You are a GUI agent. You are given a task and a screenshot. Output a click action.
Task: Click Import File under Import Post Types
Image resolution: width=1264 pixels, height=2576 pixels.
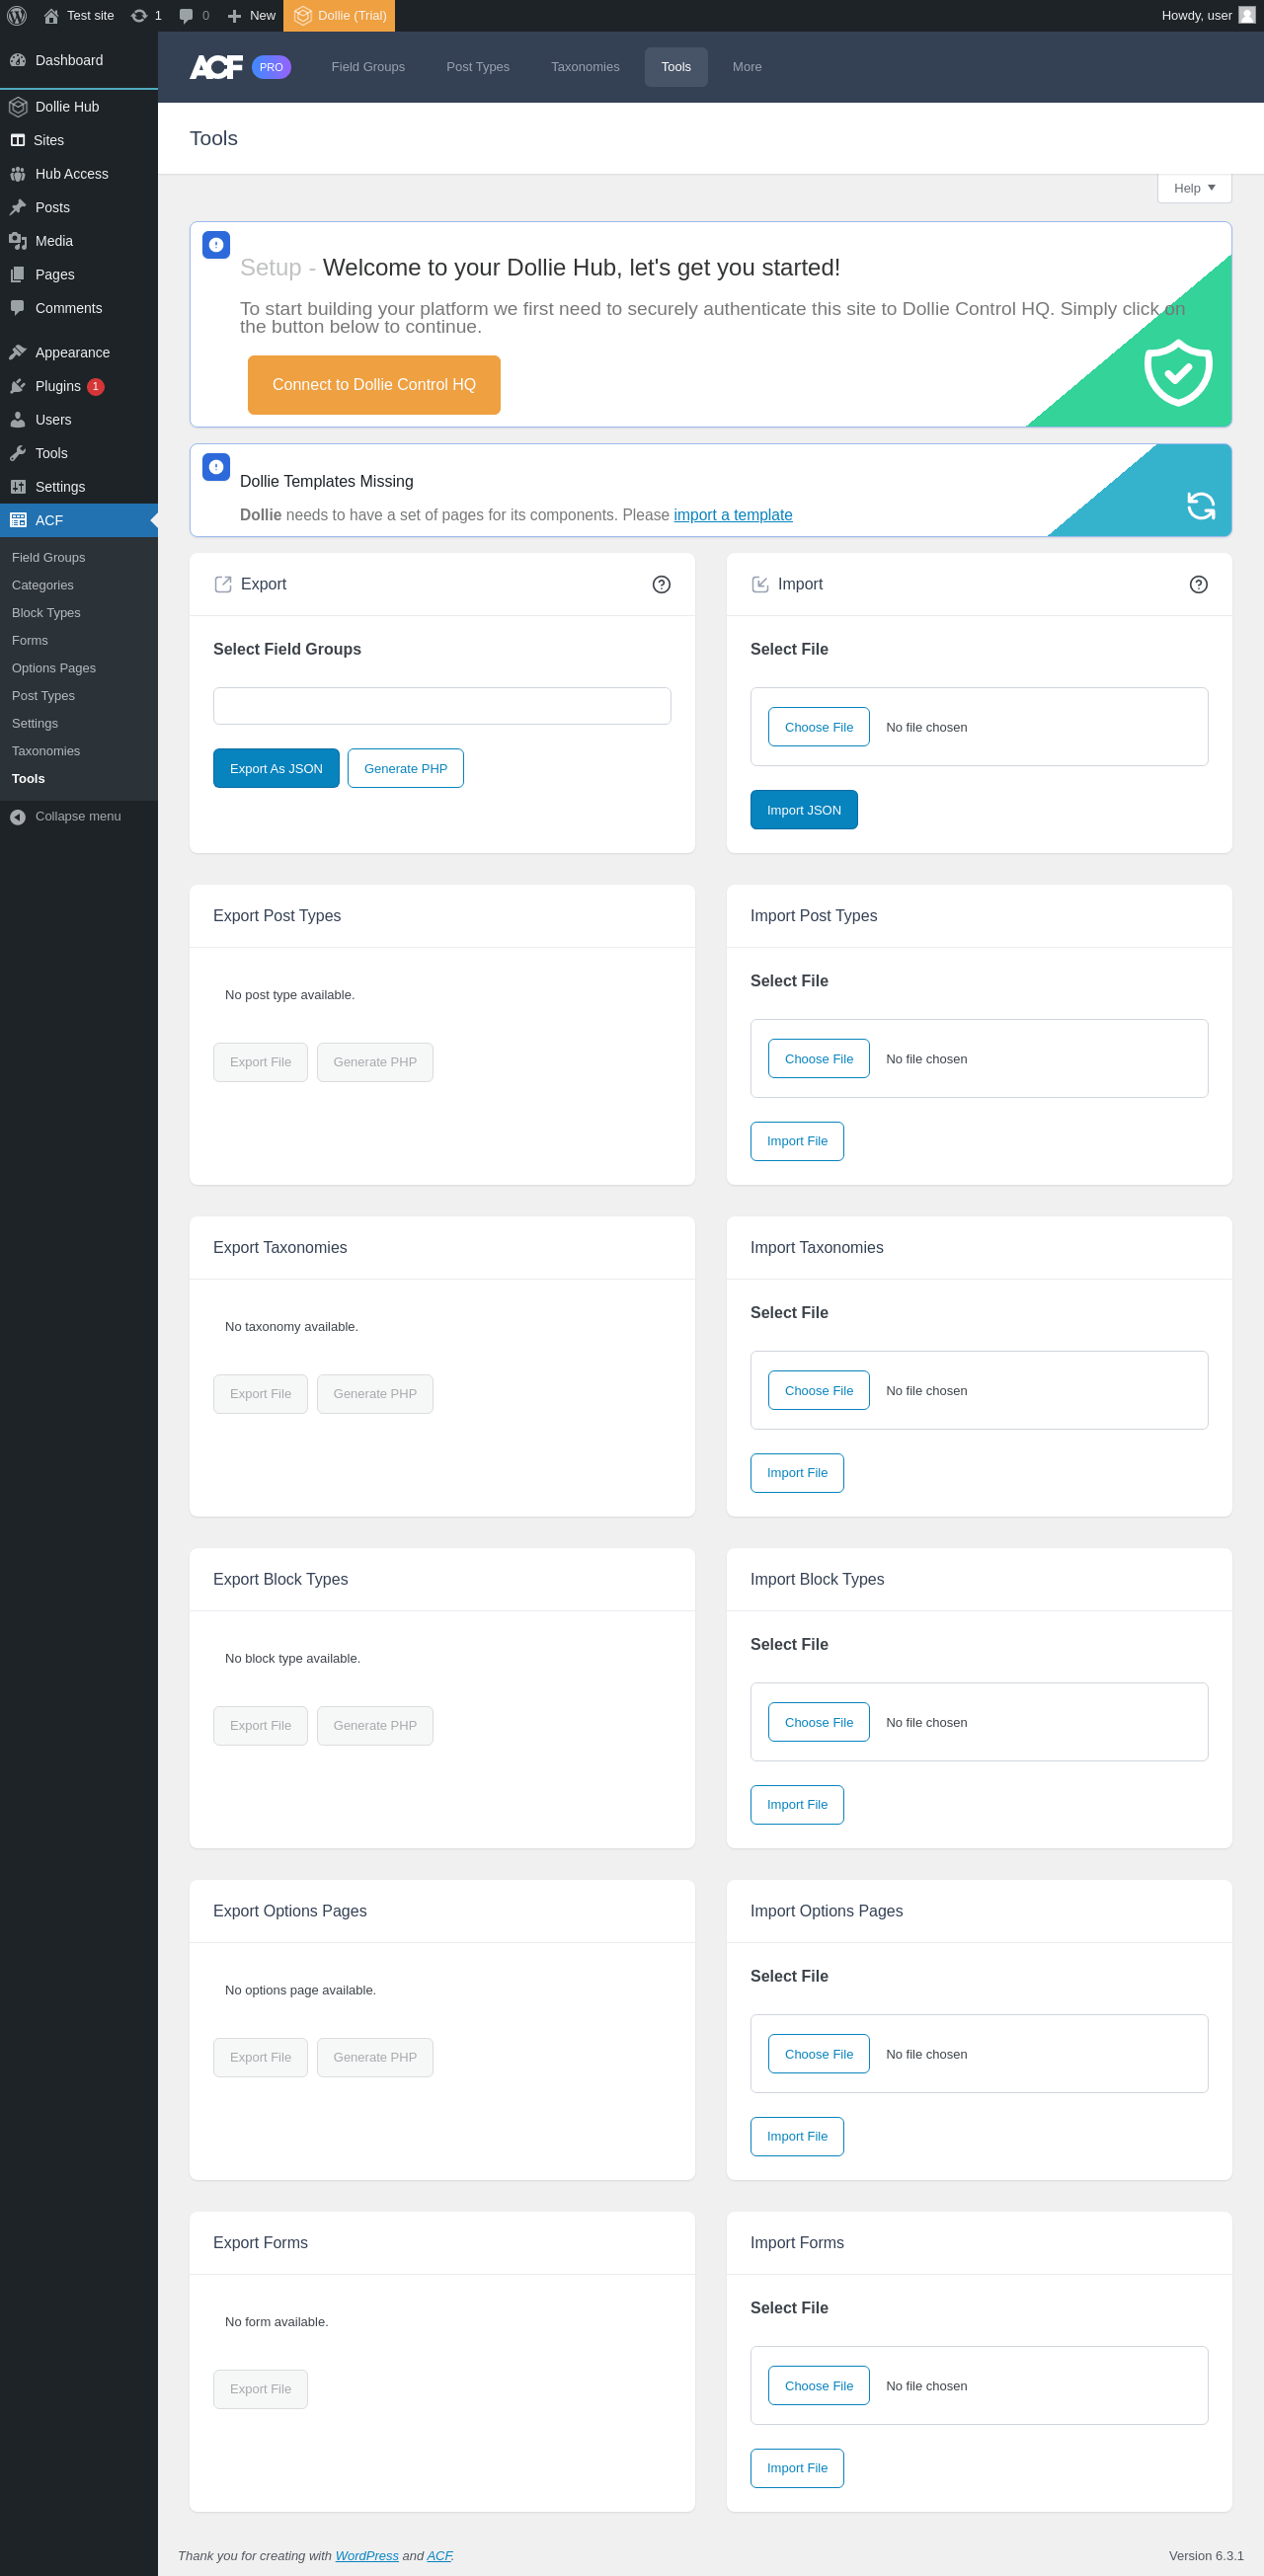[x=797, y=1141]
